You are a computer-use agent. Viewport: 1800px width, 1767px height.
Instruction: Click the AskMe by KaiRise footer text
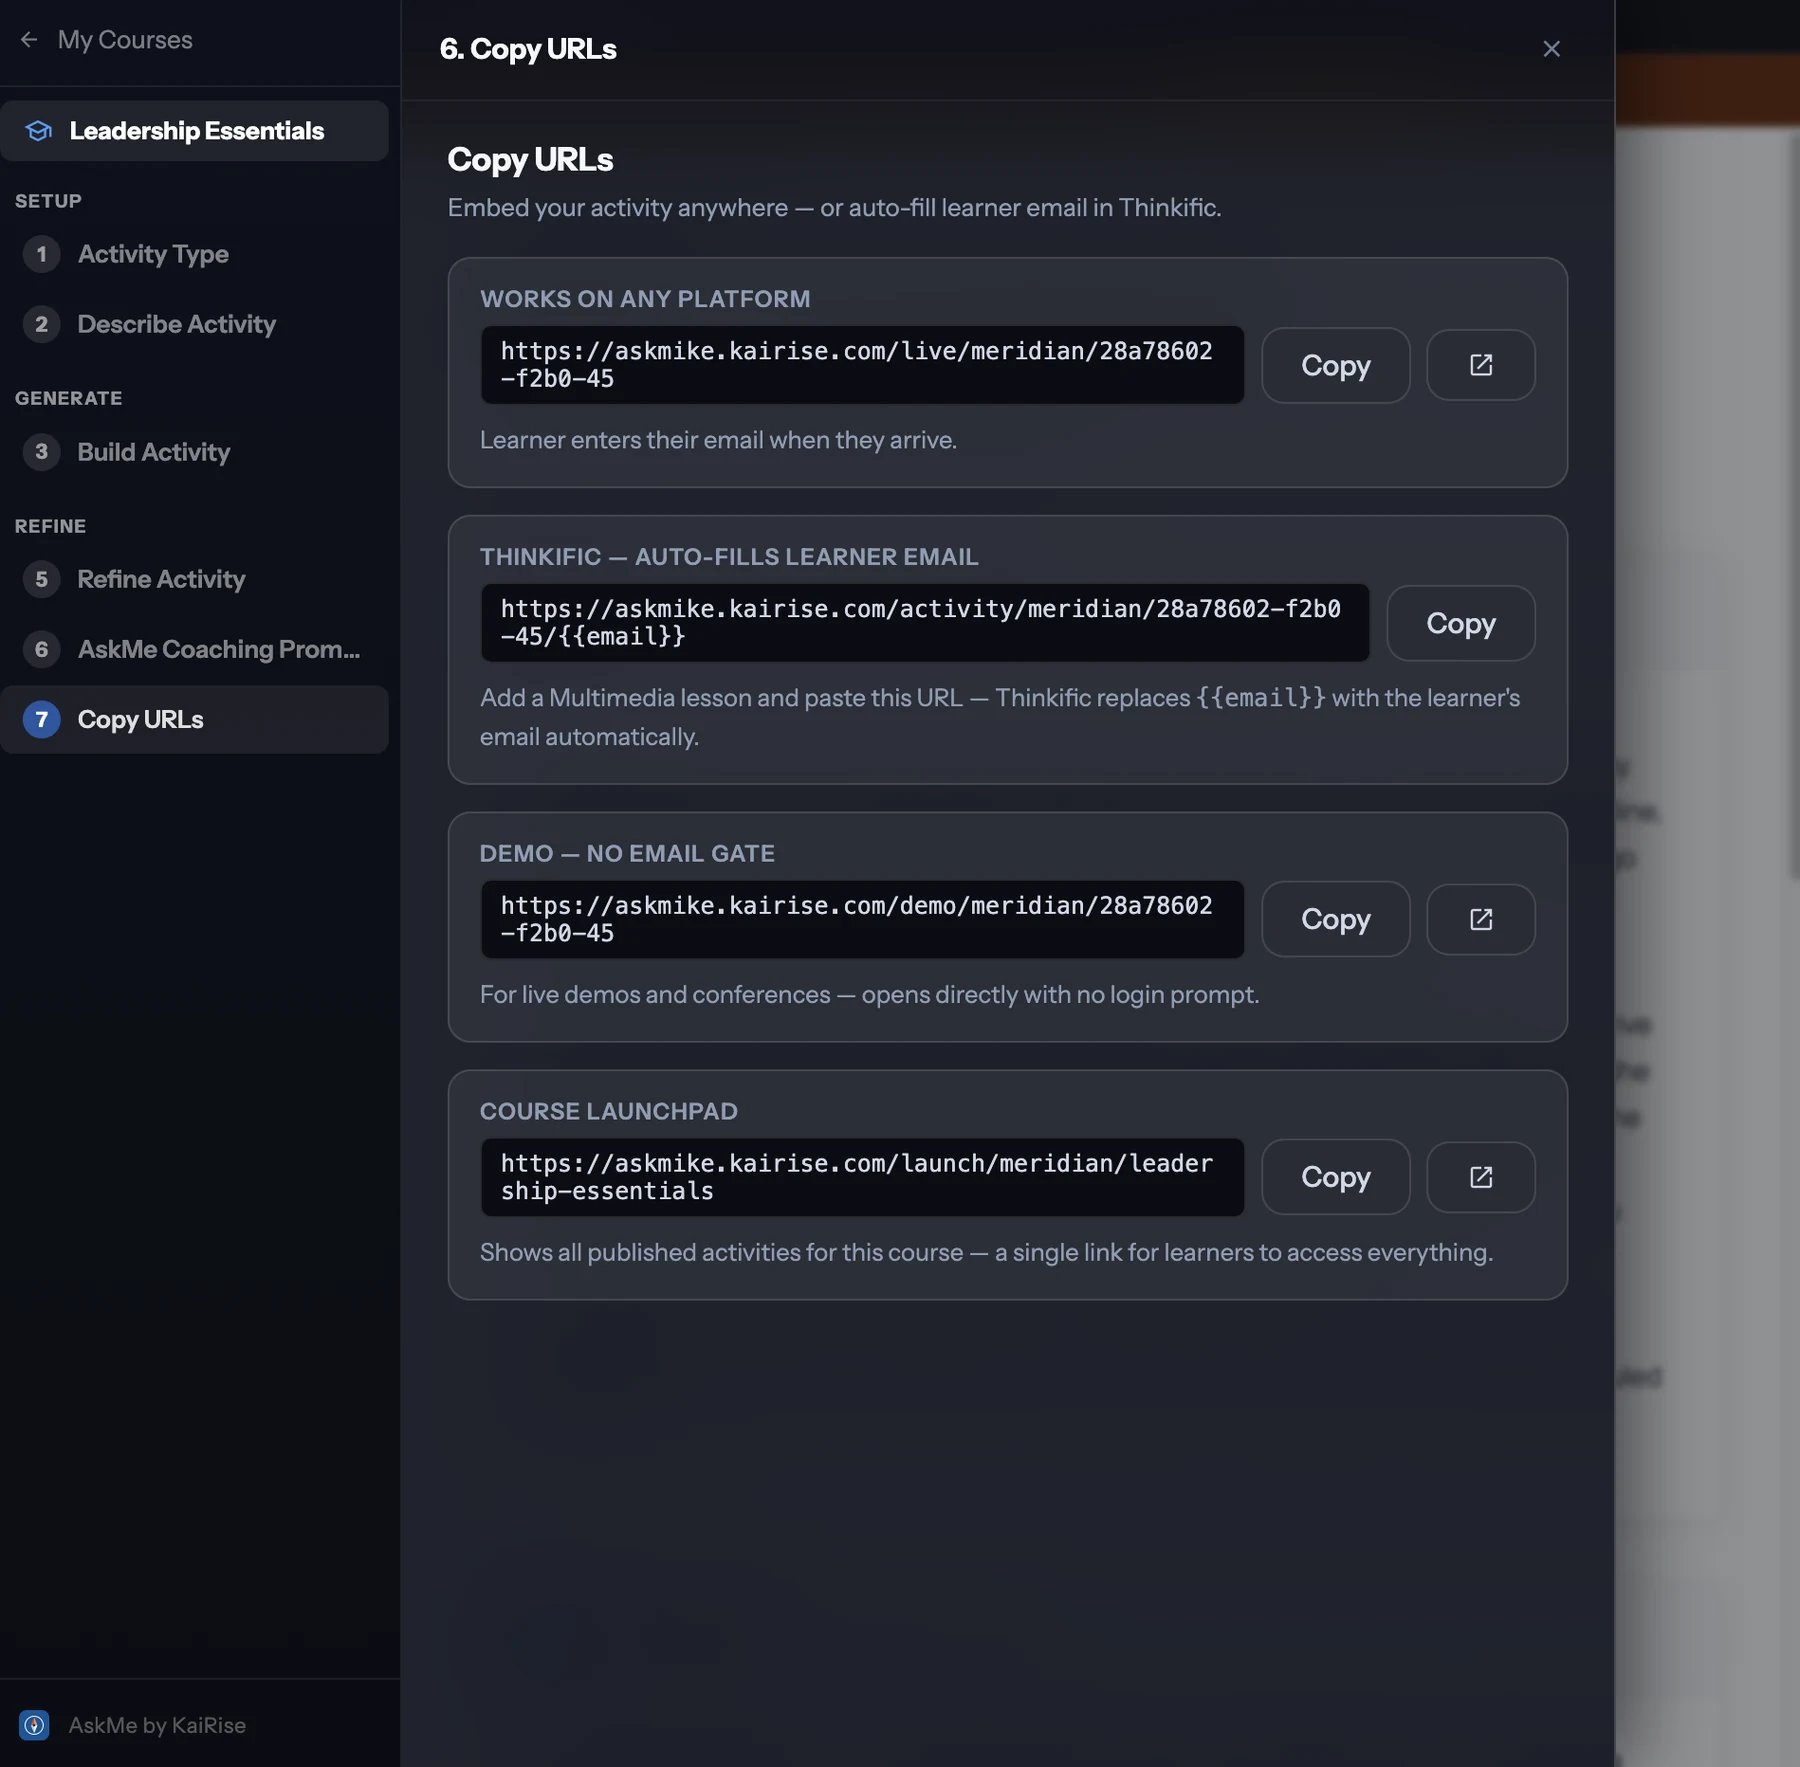[x=157, y=1725]
